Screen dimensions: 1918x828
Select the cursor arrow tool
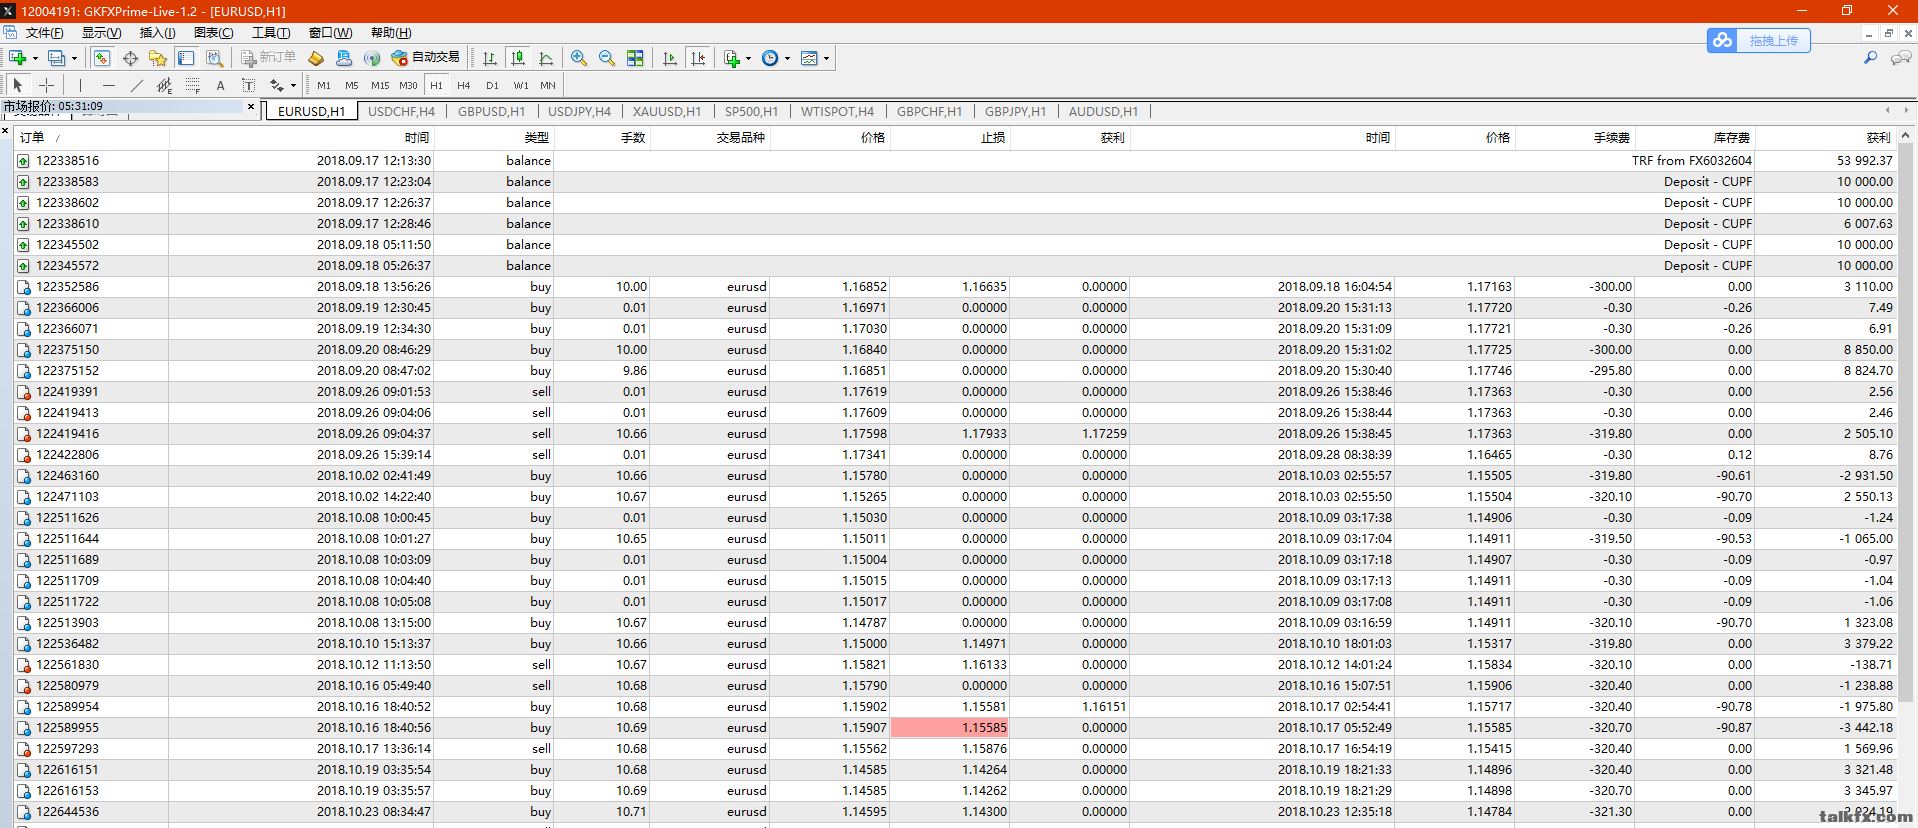18,85
